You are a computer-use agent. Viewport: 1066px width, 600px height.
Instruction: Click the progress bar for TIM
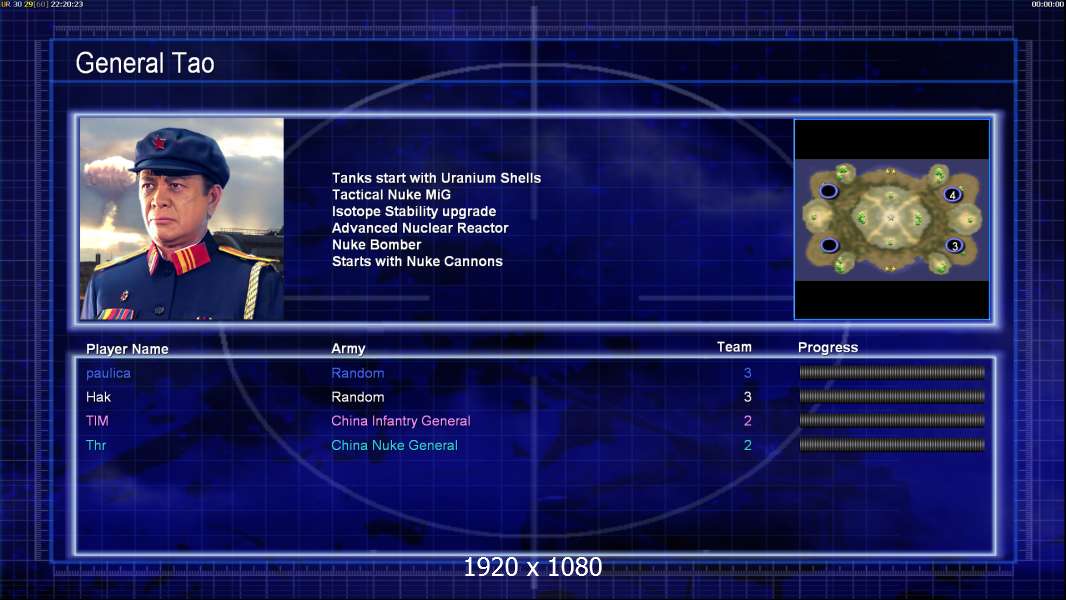[x=892, y=421]
